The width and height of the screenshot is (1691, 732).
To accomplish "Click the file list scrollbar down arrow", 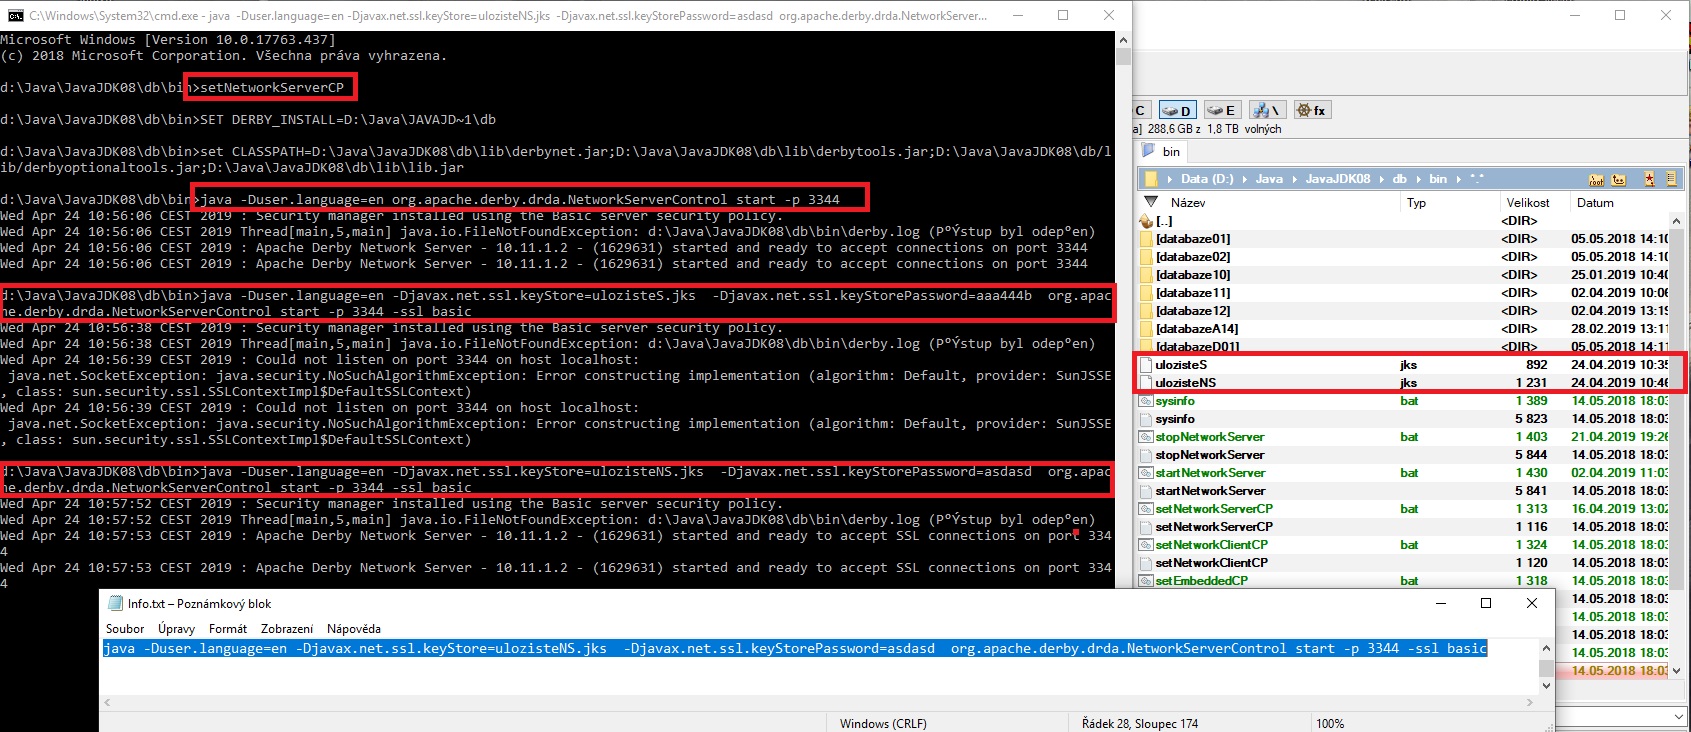I will coord(1676,671).
